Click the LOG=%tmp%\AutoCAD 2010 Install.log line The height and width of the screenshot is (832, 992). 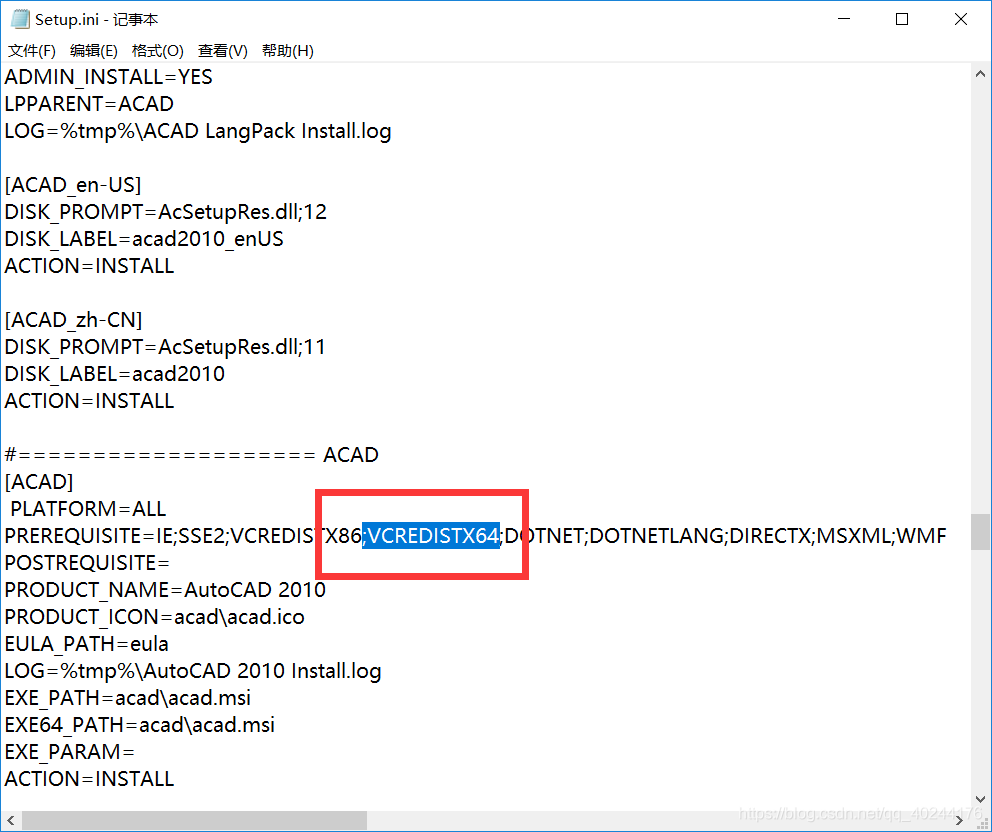[193, 671]
